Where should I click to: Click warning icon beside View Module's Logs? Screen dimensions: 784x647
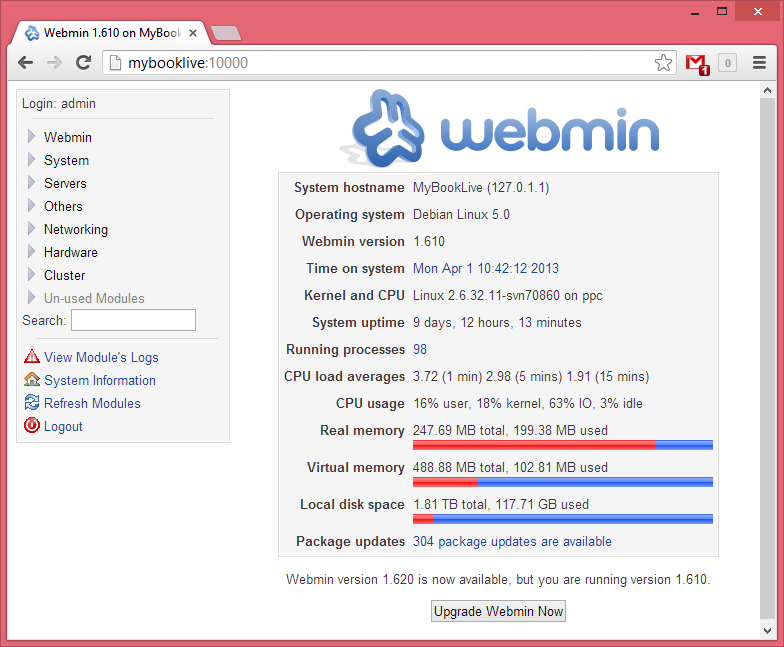click(x=32, y=356)
